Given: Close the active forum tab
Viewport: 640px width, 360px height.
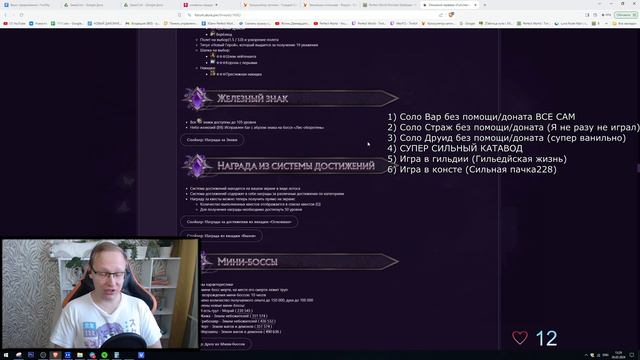Looking at the screenshot, I should pos(476,5).
